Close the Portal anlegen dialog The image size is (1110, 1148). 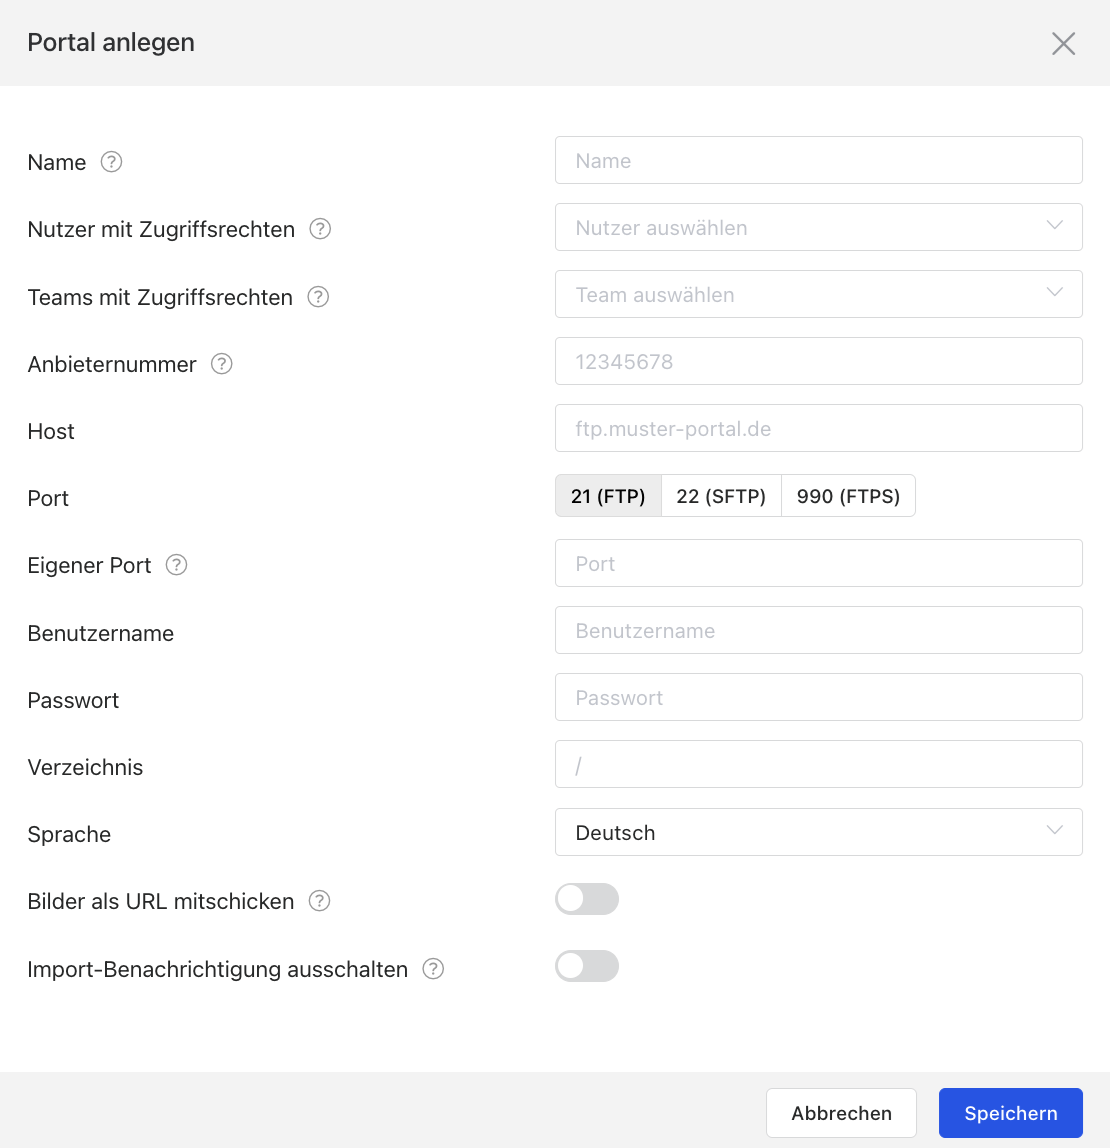click(x=1063, y=43)
